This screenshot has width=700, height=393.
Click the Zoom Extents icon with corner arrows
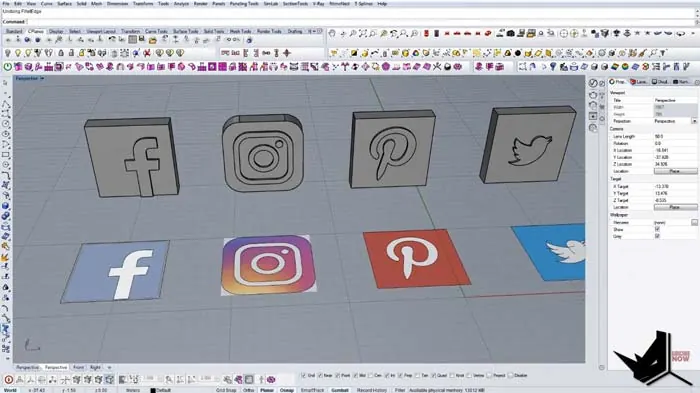[x=362, y=33]
